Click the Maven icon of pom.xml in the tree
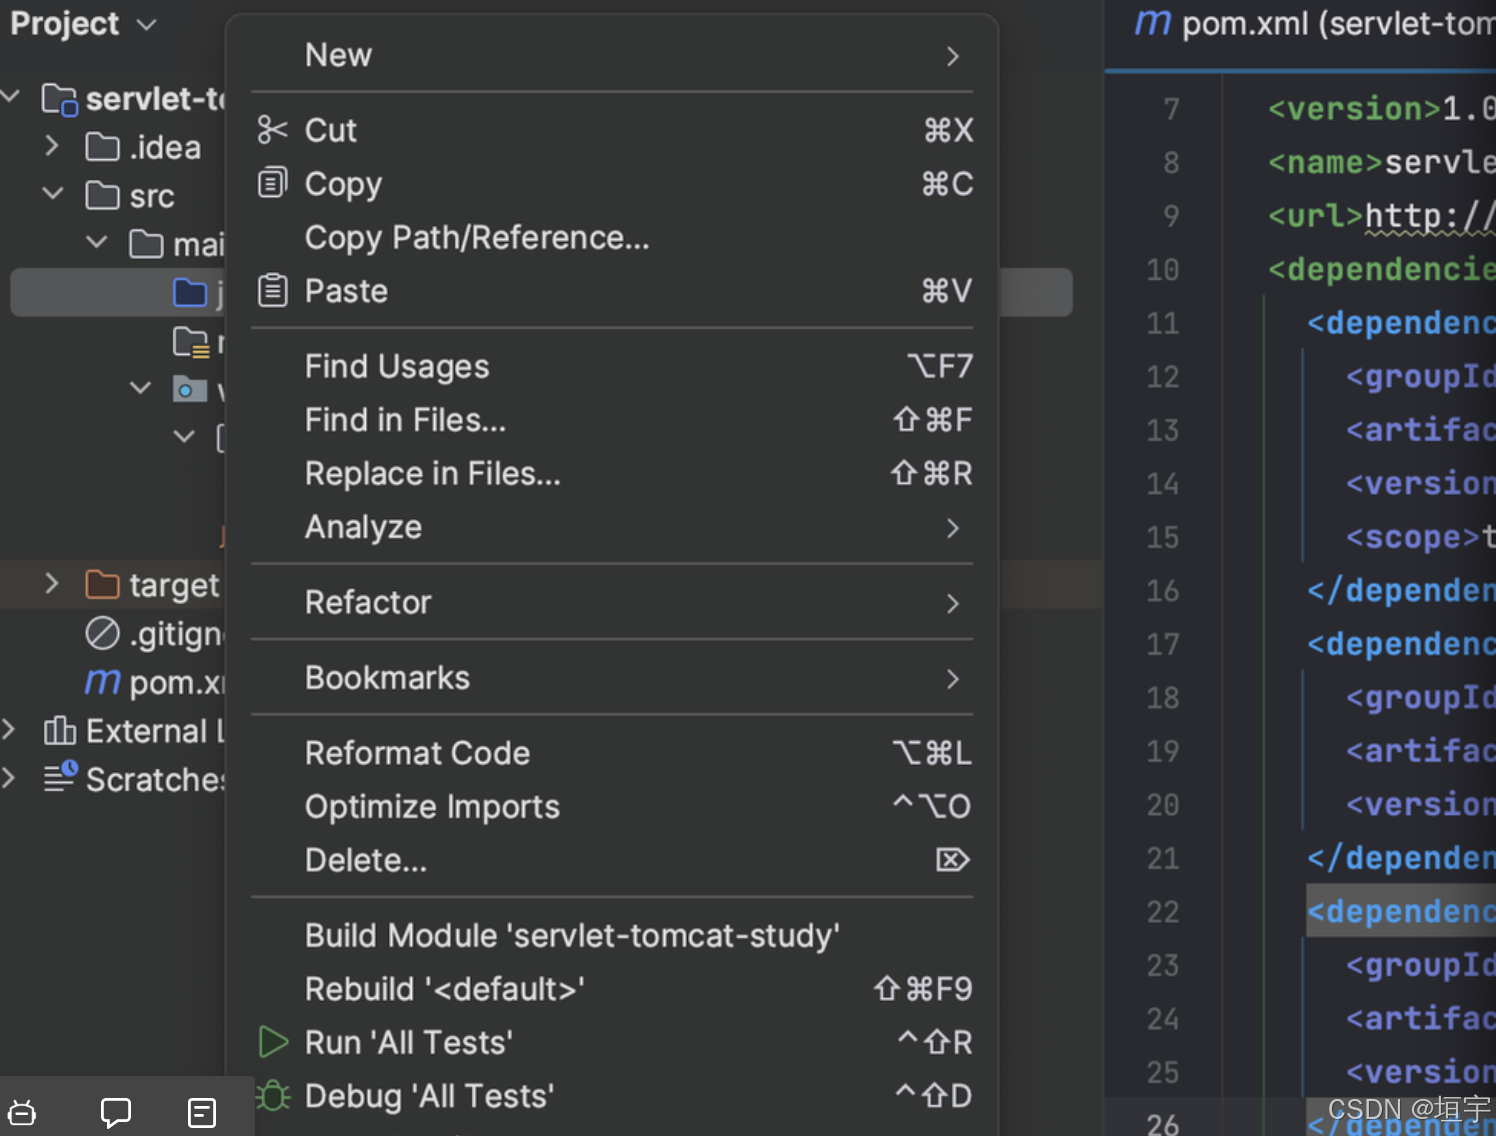 [102, 682]
